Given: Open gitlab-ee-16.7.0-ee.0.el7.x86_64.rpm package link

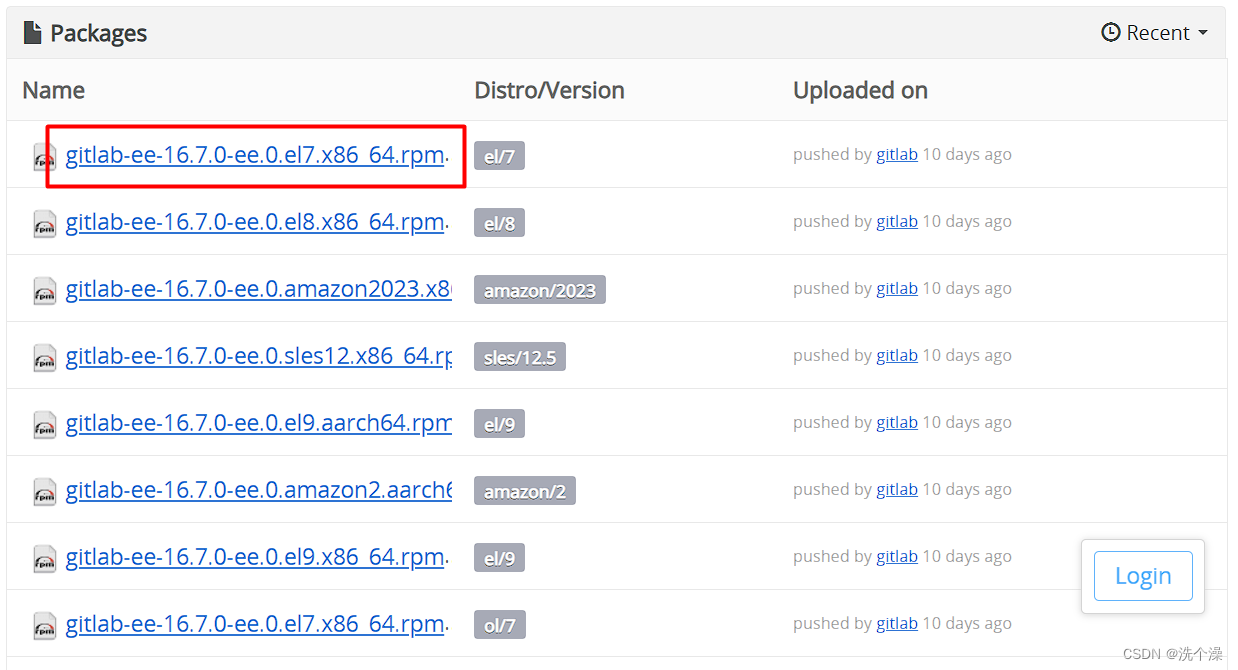Looking at the screenshot, I should pyautogui.click(x=253, y=155).
